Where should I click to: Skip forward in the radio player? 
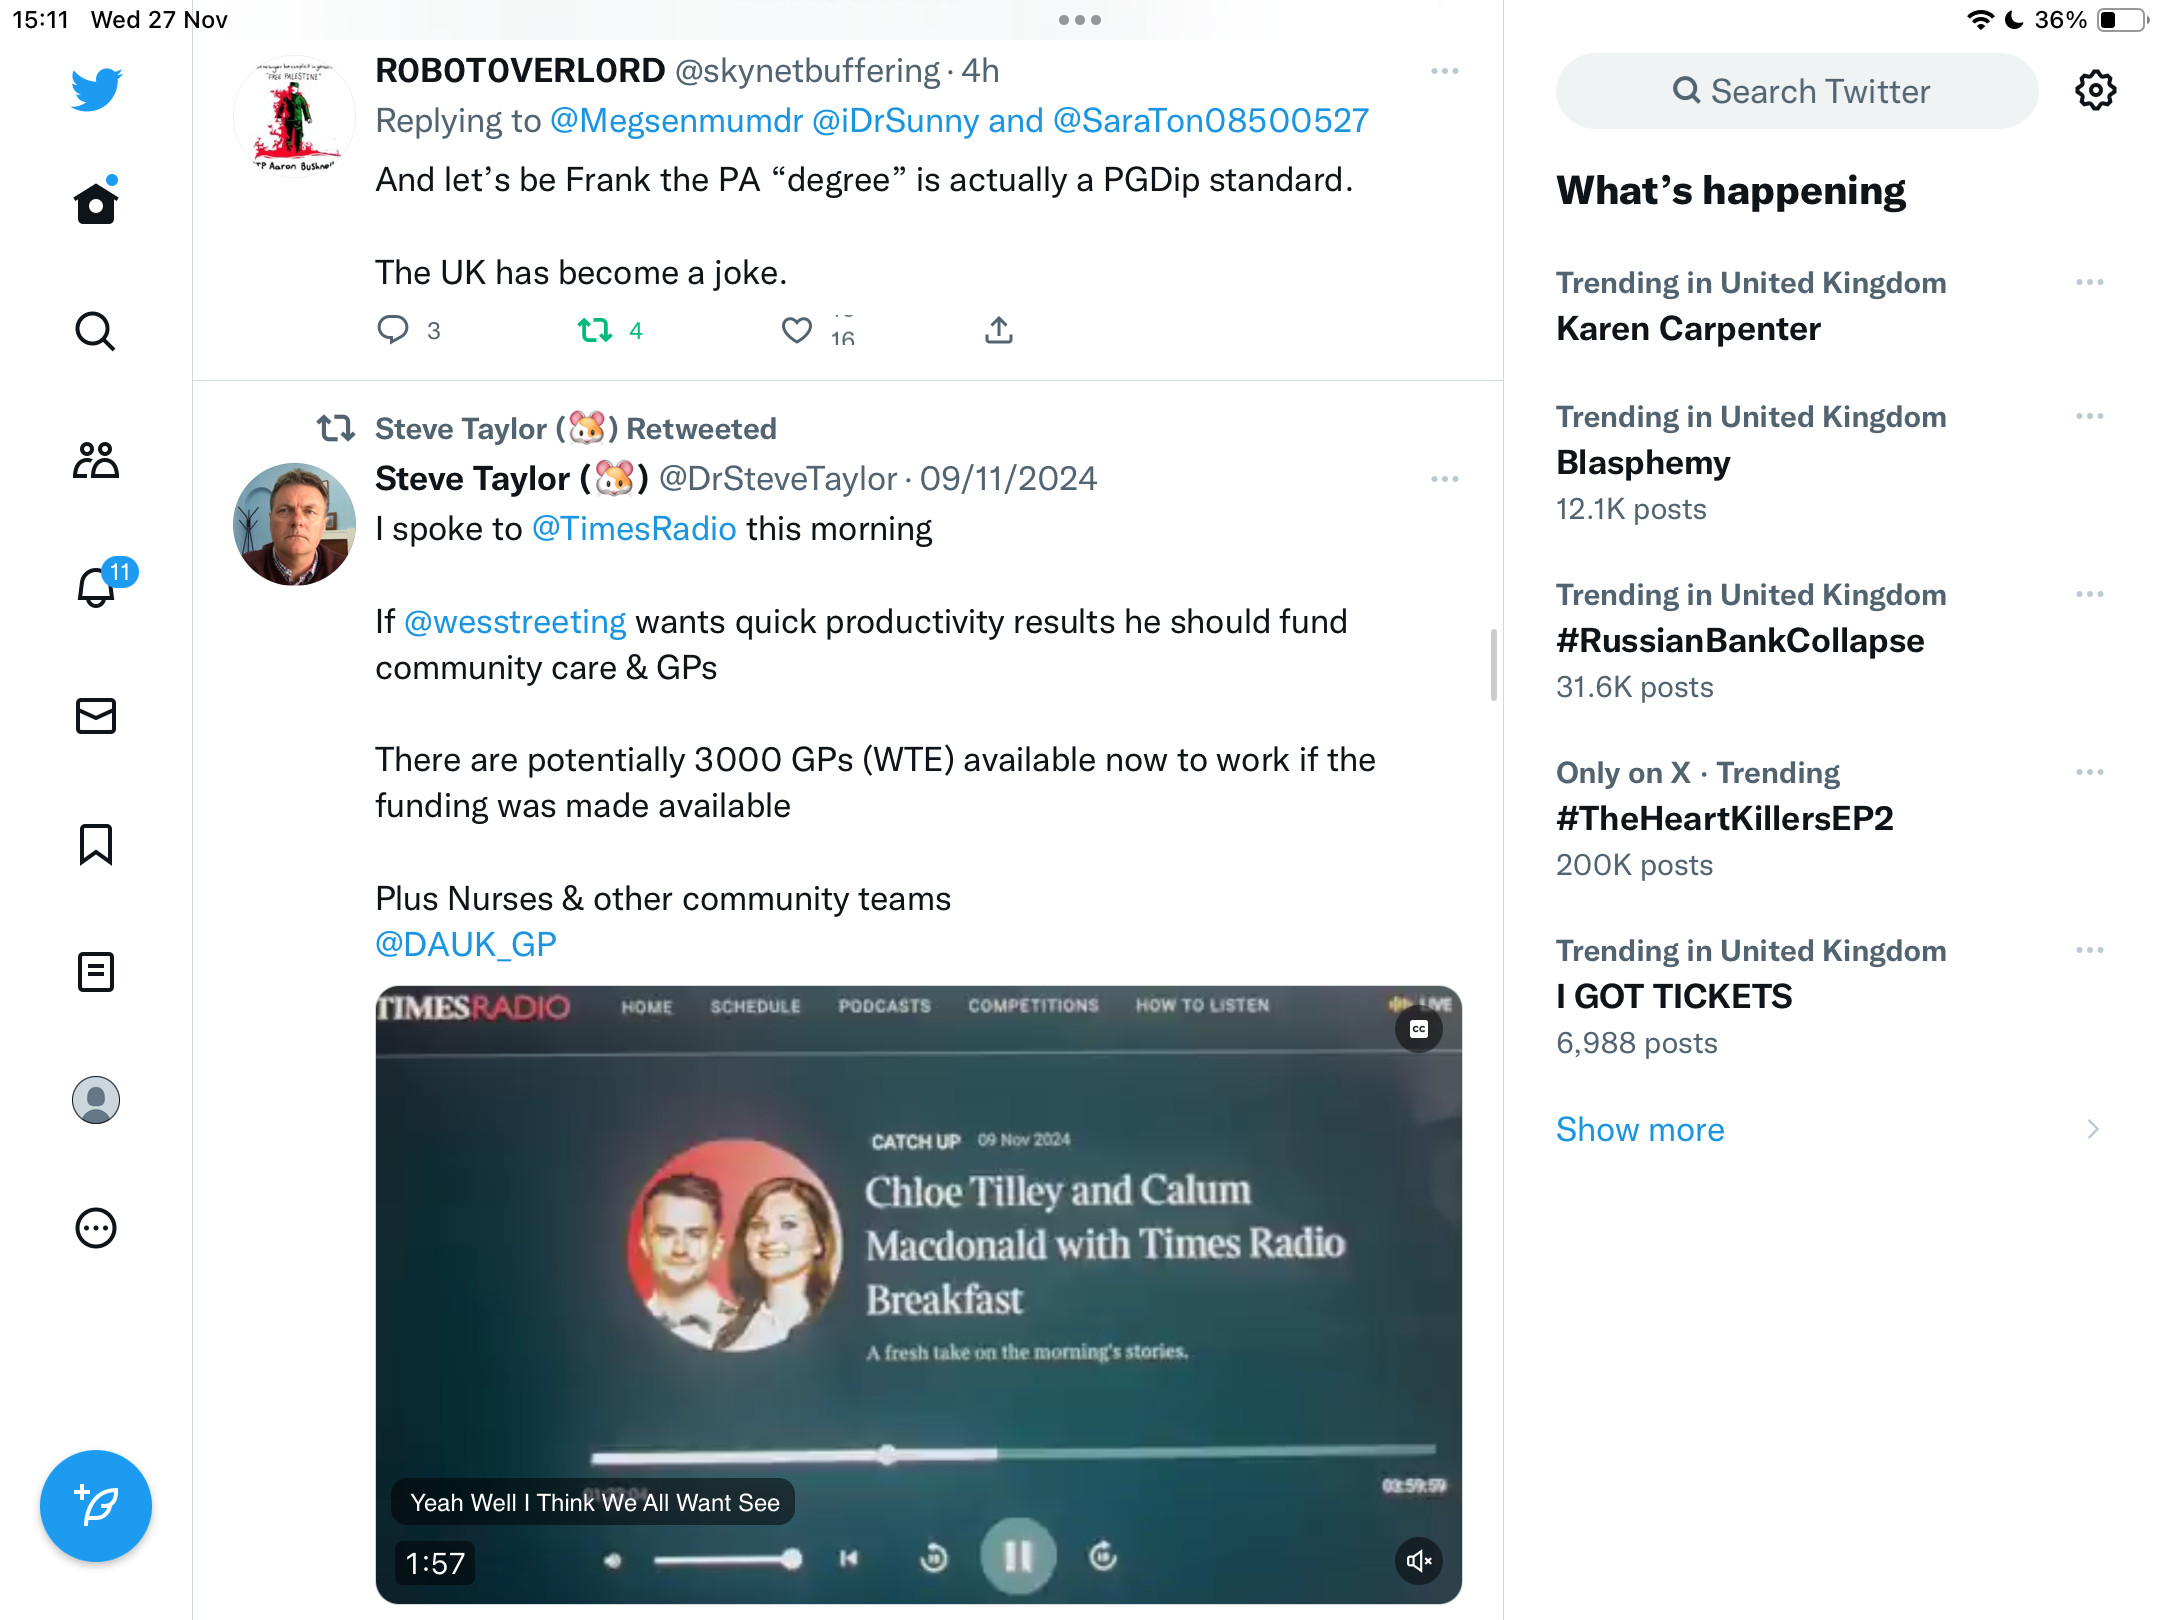(x=1103, y=1556)
